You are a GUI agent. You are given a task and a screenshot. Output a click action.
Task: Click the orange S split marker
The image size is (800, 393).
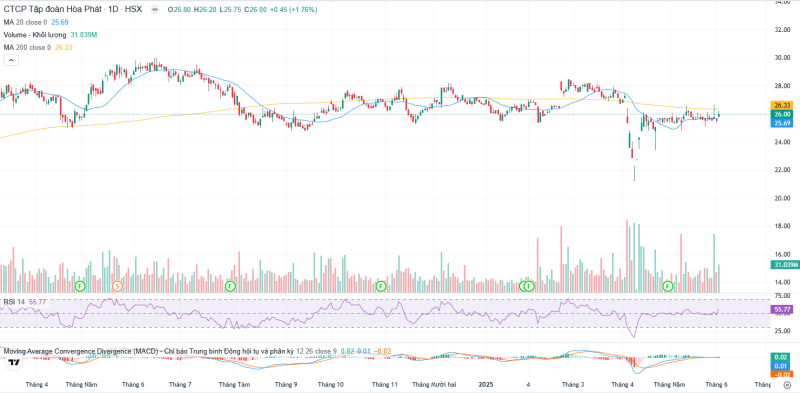click(117, 286)
